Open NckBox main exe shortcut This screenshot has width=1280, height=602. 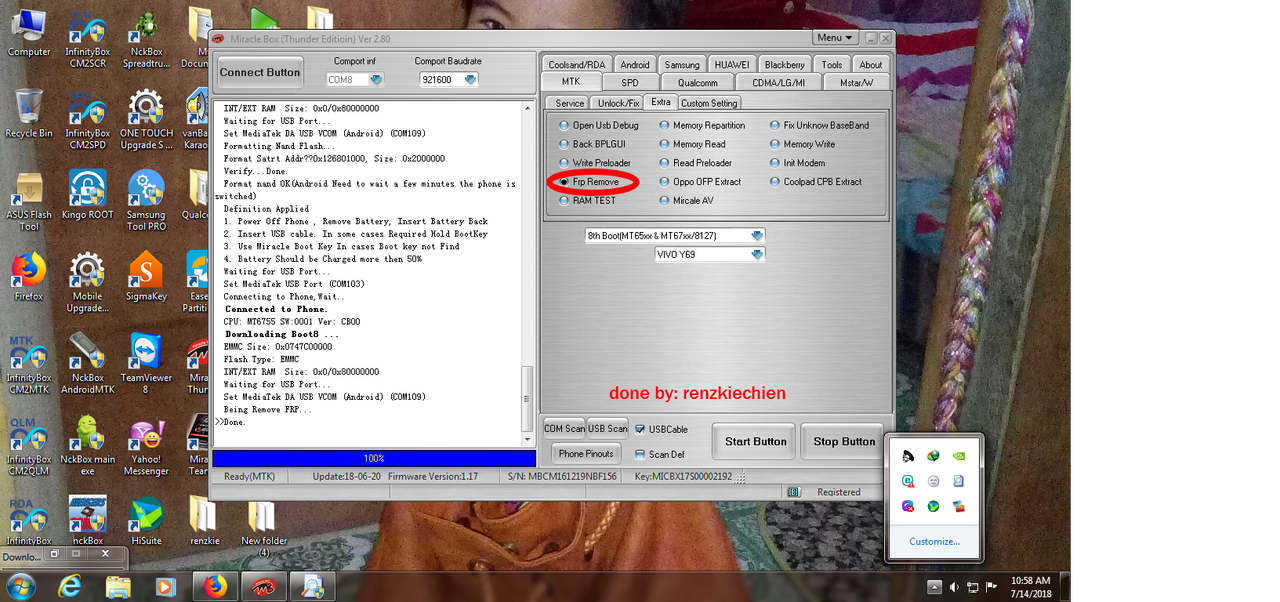pos(88,447)
